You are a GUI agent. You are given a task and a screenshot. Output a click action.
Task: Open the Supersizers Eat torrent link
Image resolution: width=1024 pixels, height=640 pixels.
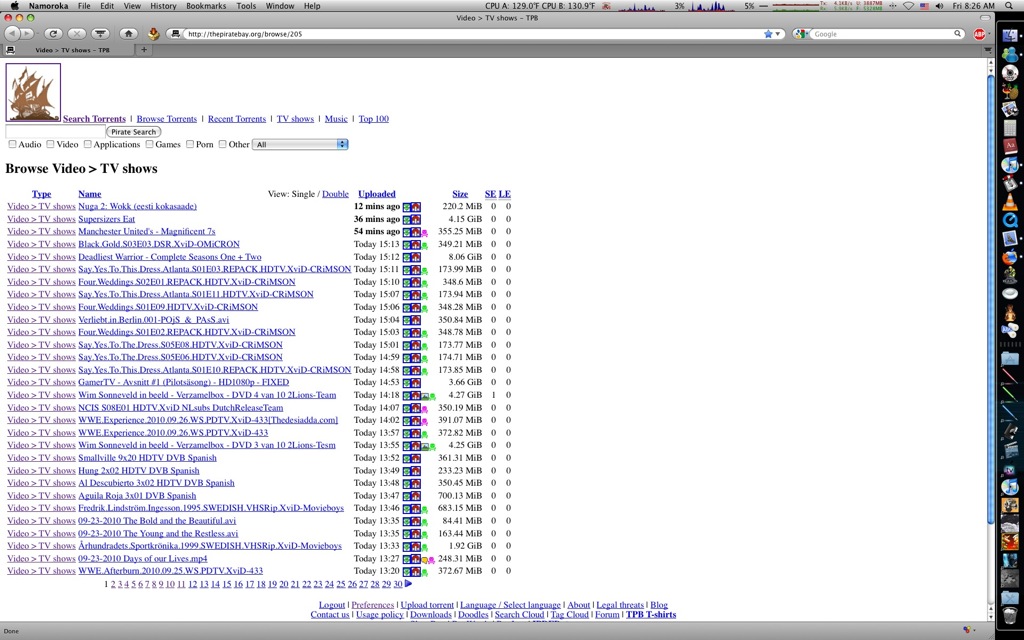pos(106,219)
